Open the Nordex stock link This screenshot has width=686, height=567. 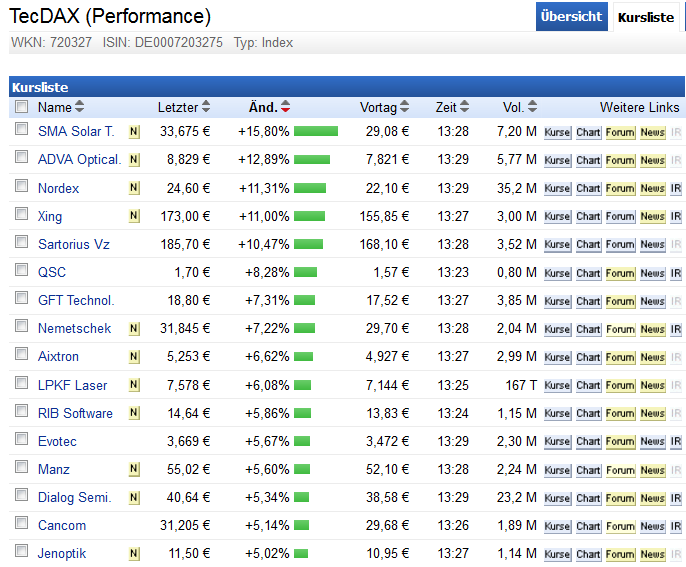[x=59, y=188]
